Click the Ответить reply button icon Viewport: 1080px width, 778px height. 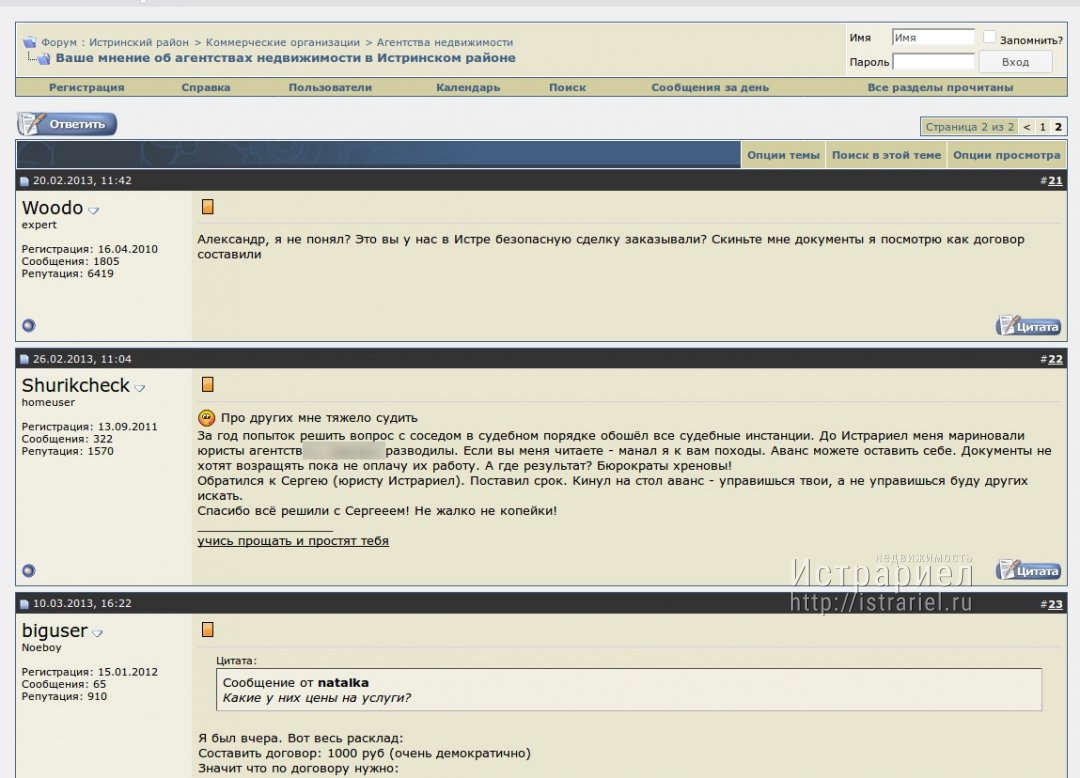pyautogui.click(x=66, y=125)
